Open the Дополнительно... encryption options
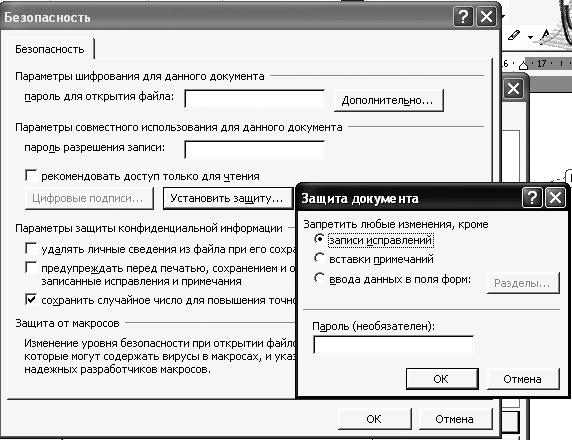Viewport: 572px width, 440px height. [389, 100]
